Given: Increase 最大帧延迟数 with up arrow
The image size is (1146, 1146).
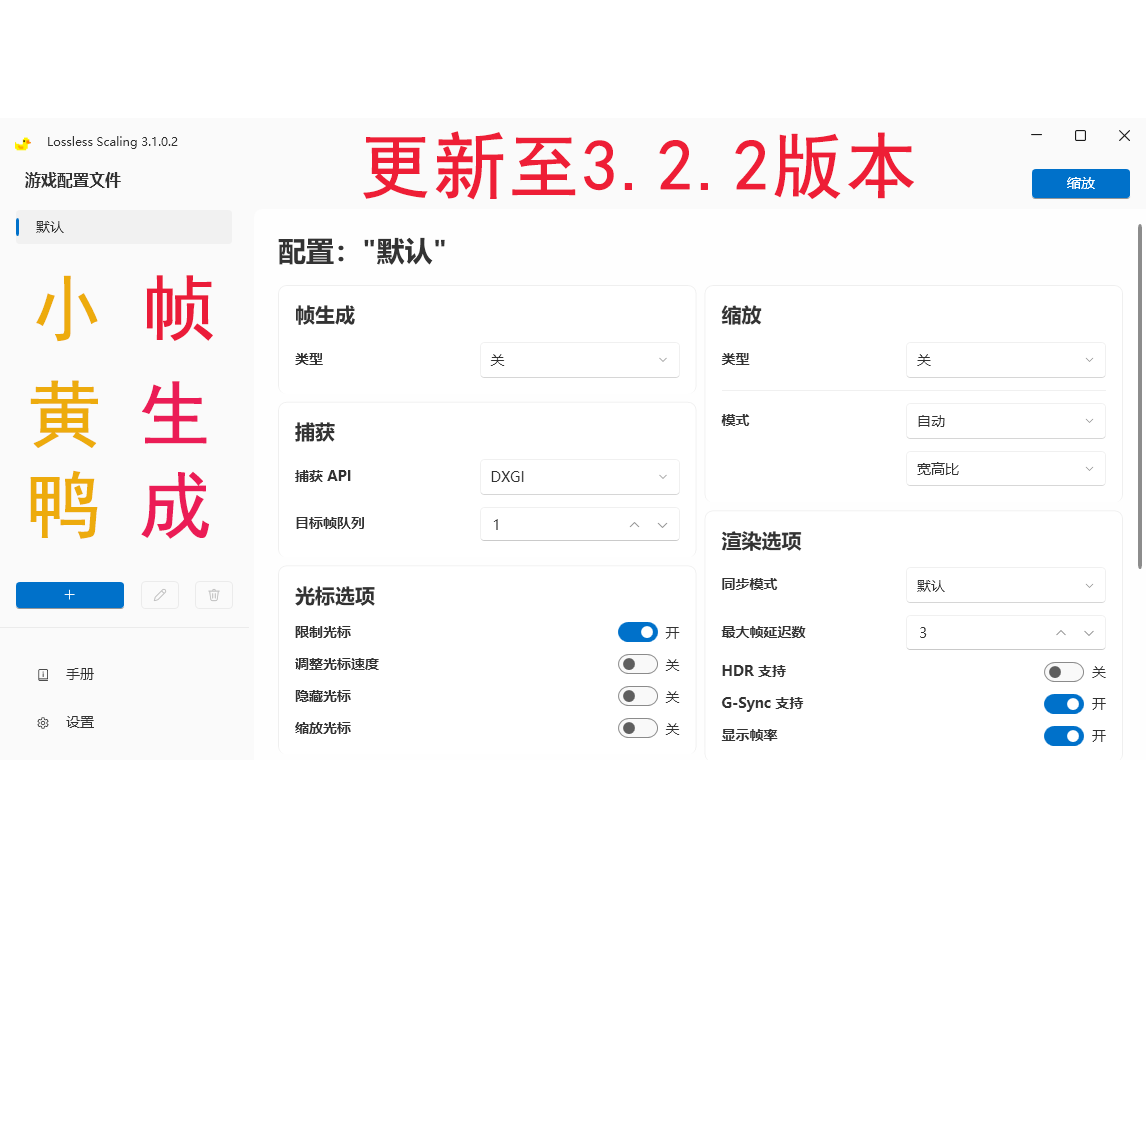Looking at the screenshot, I should (x=1060, y=633).
